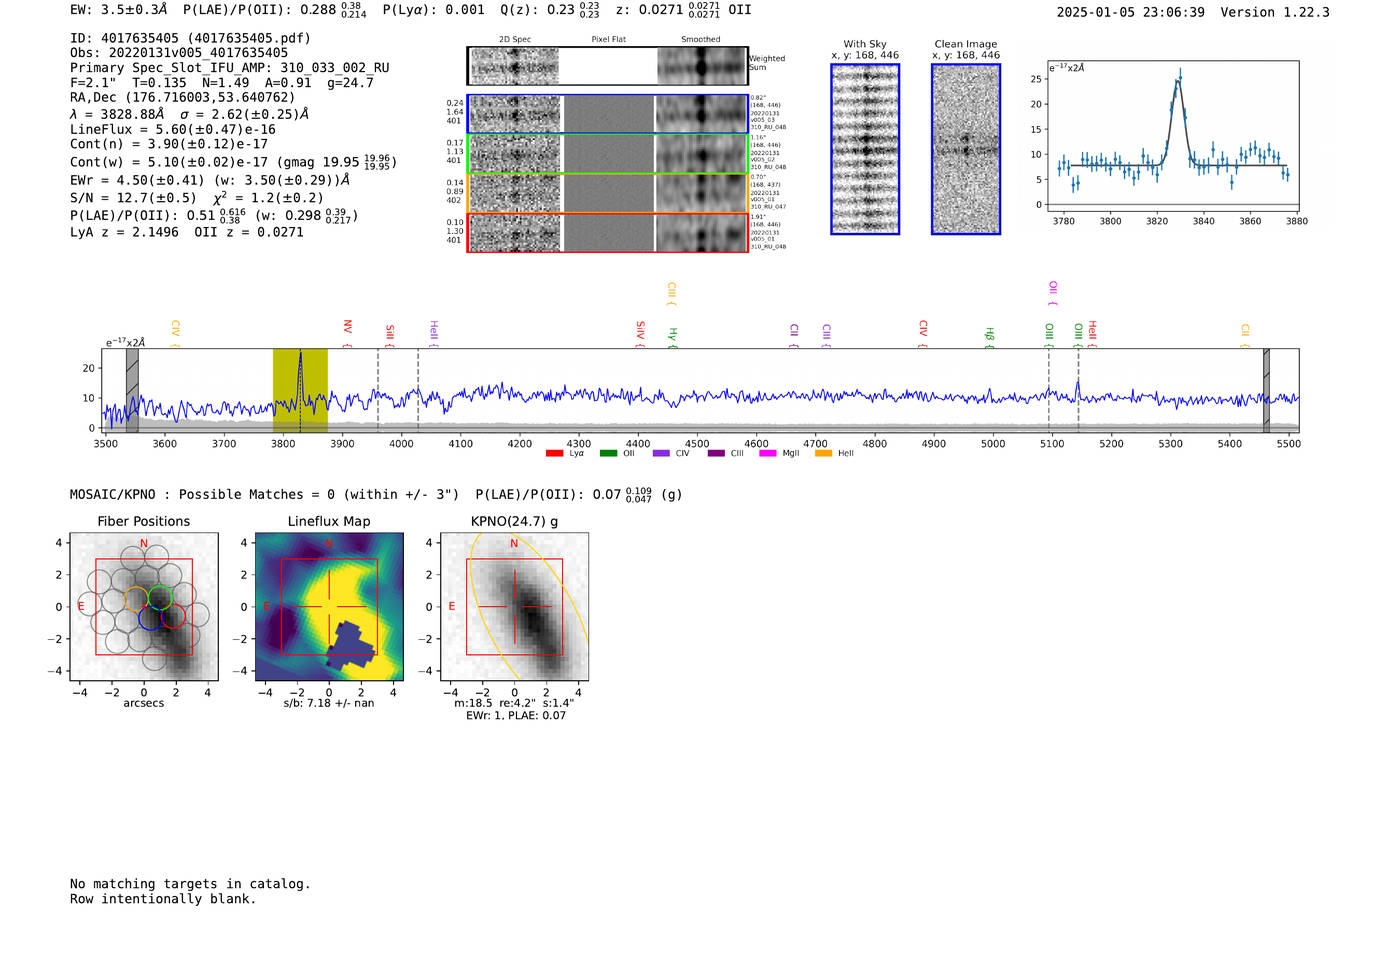This screenshot has height=953, width=1400.
Task: Click the 'Q(z): 0.23' header value
Action: tap(538, 10)
